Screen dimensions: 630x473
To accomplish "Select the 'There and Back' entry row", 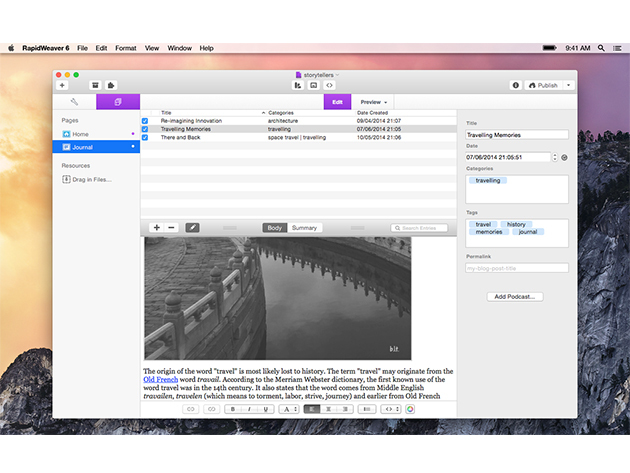I will tap(299, 137).
